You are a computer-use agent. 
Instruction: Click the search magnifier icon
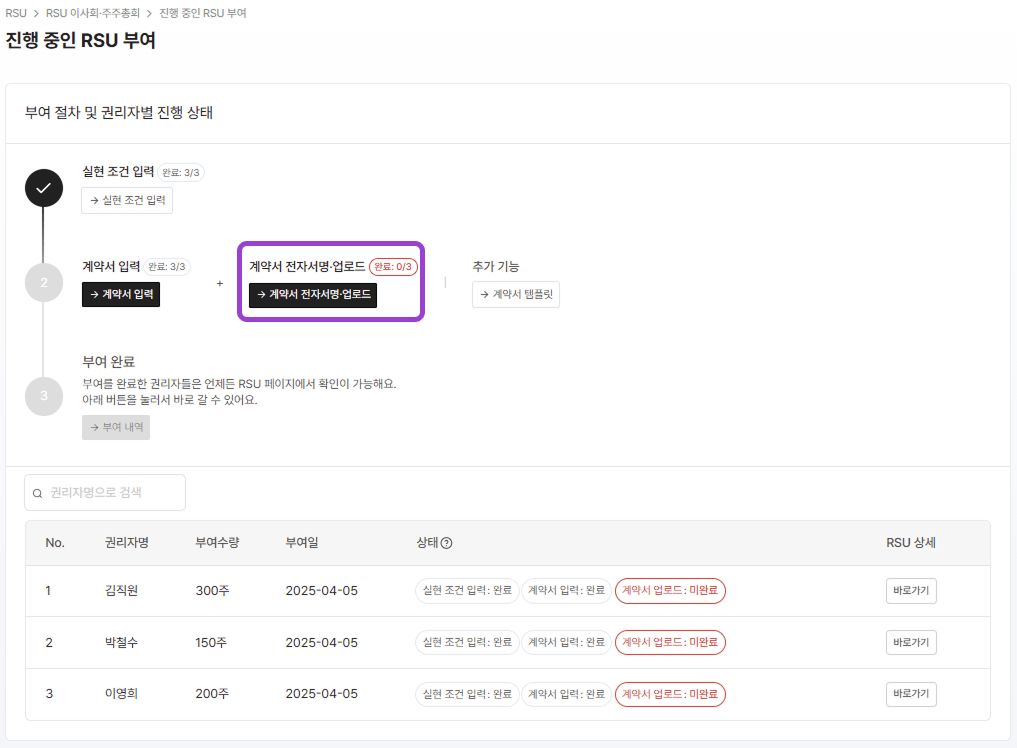click(38, 493)
